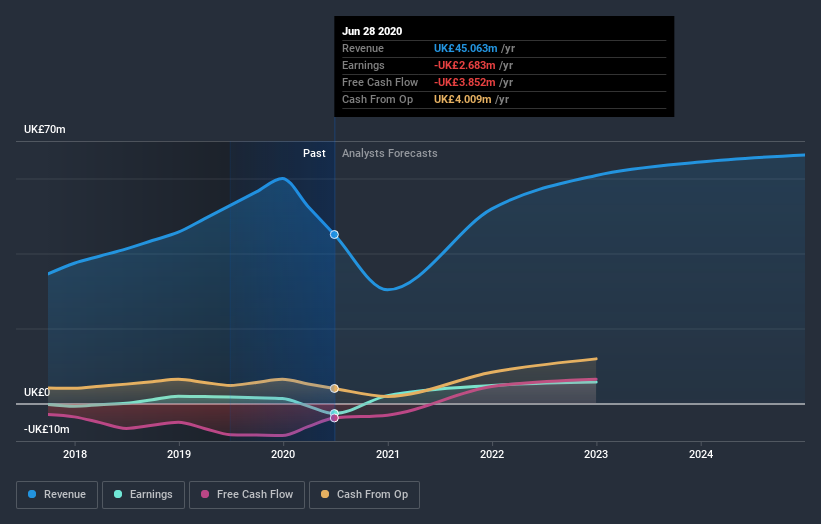821x524 pixels.
Task: Click the 2018 x-axis label
Action: tap(75, 454)
